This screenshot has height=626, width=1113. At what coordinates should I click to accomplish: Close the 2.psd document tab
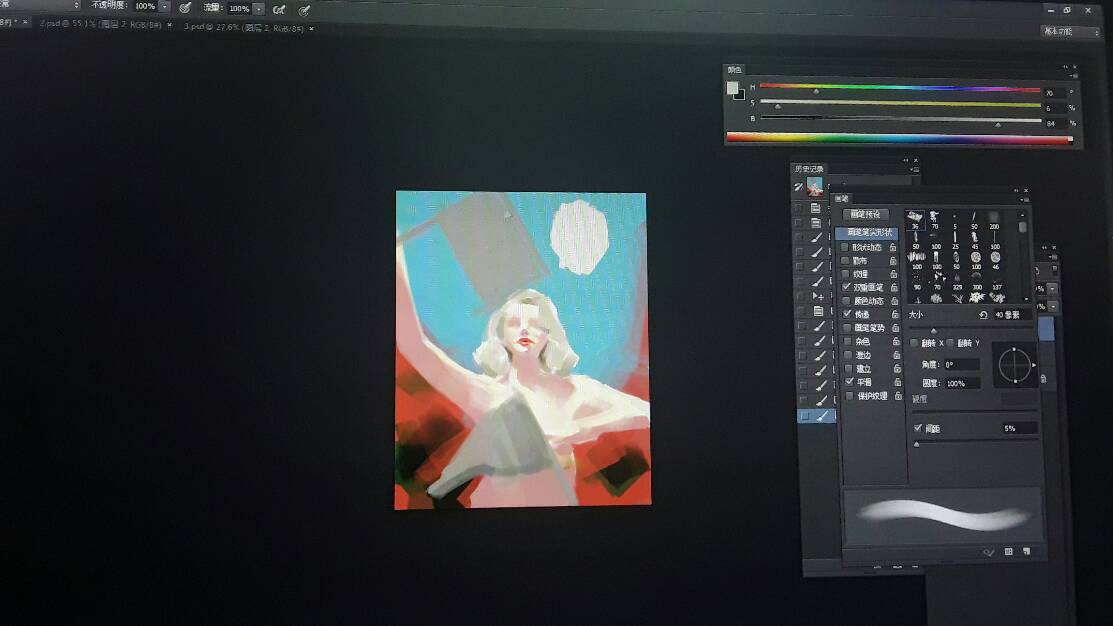point(169,25)
